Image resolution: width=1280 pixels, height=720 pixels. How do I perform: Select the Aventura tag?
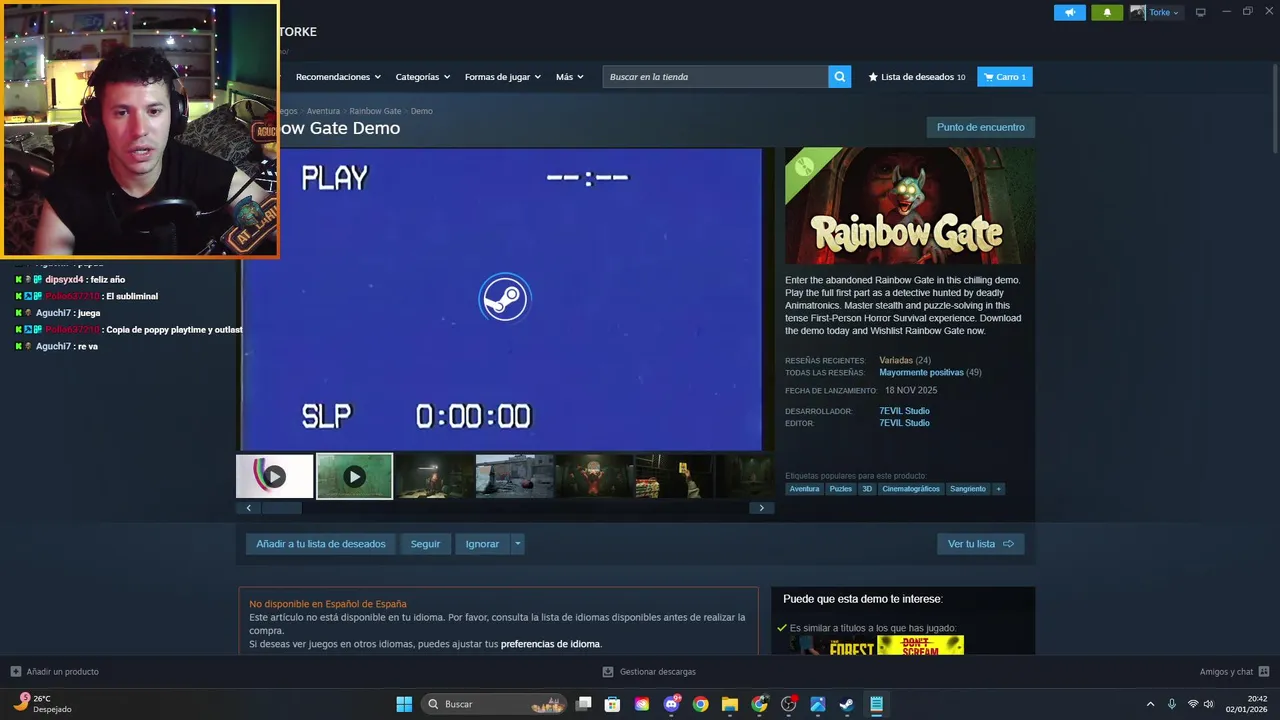[804, 489]
